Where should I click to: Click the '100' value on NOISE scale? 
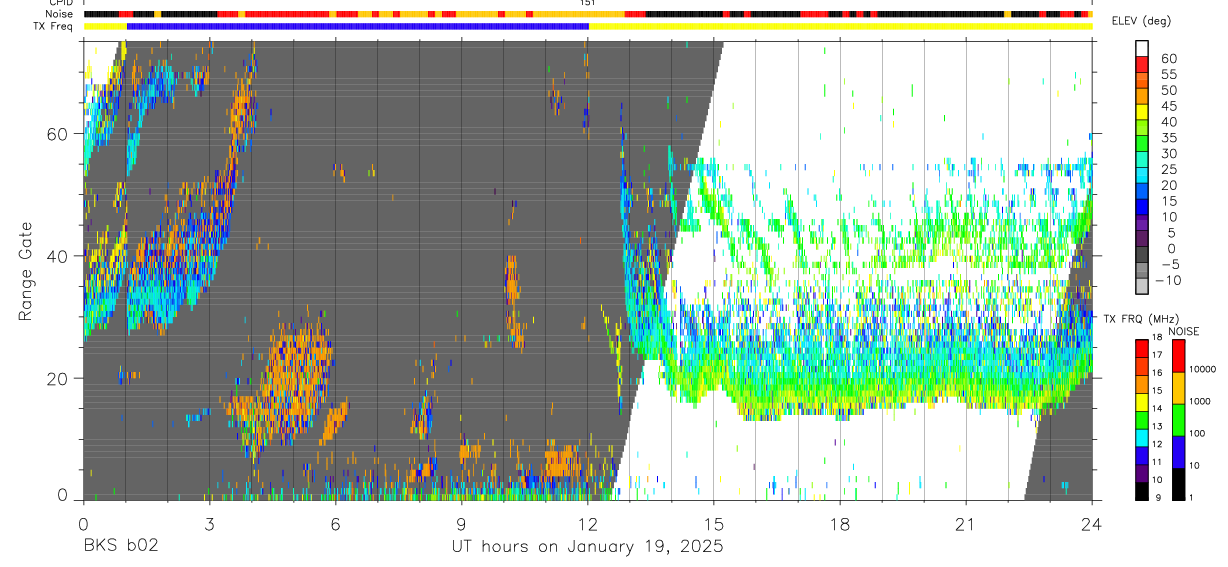(1198, 433)
